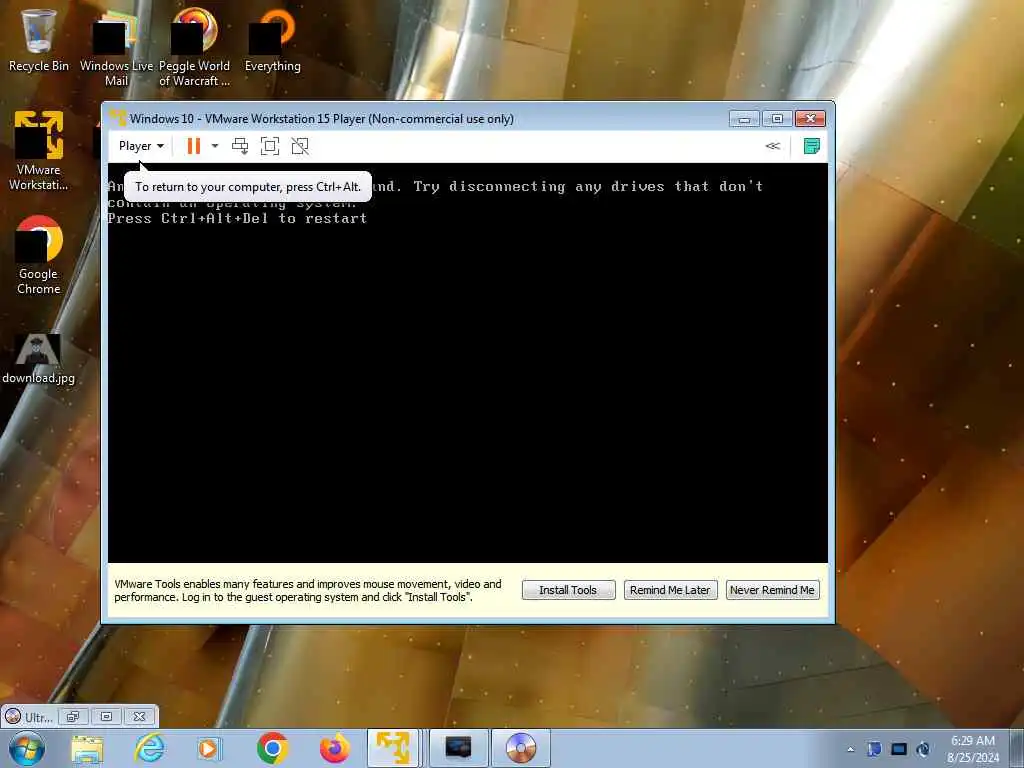Suspend the VM with the orange pause button
The image size is (1024, 768).
click(193, 146)
